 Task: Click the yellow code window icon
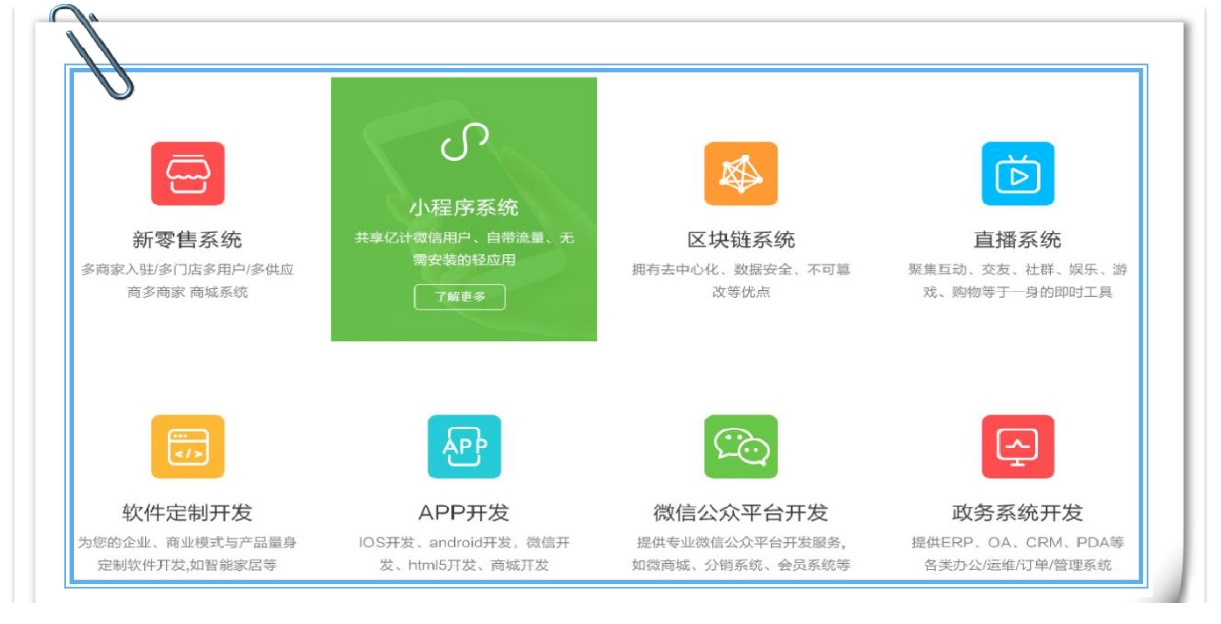click(x=187, y=447)
